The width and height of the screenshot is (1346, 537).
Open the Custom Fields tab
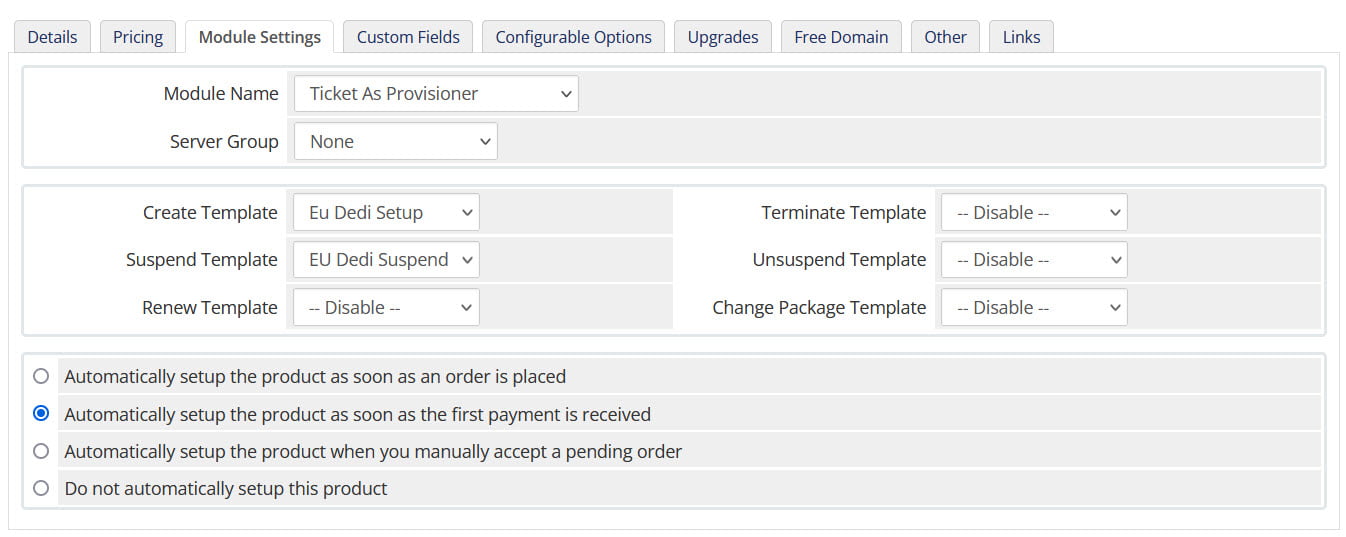tap(408, 37)
